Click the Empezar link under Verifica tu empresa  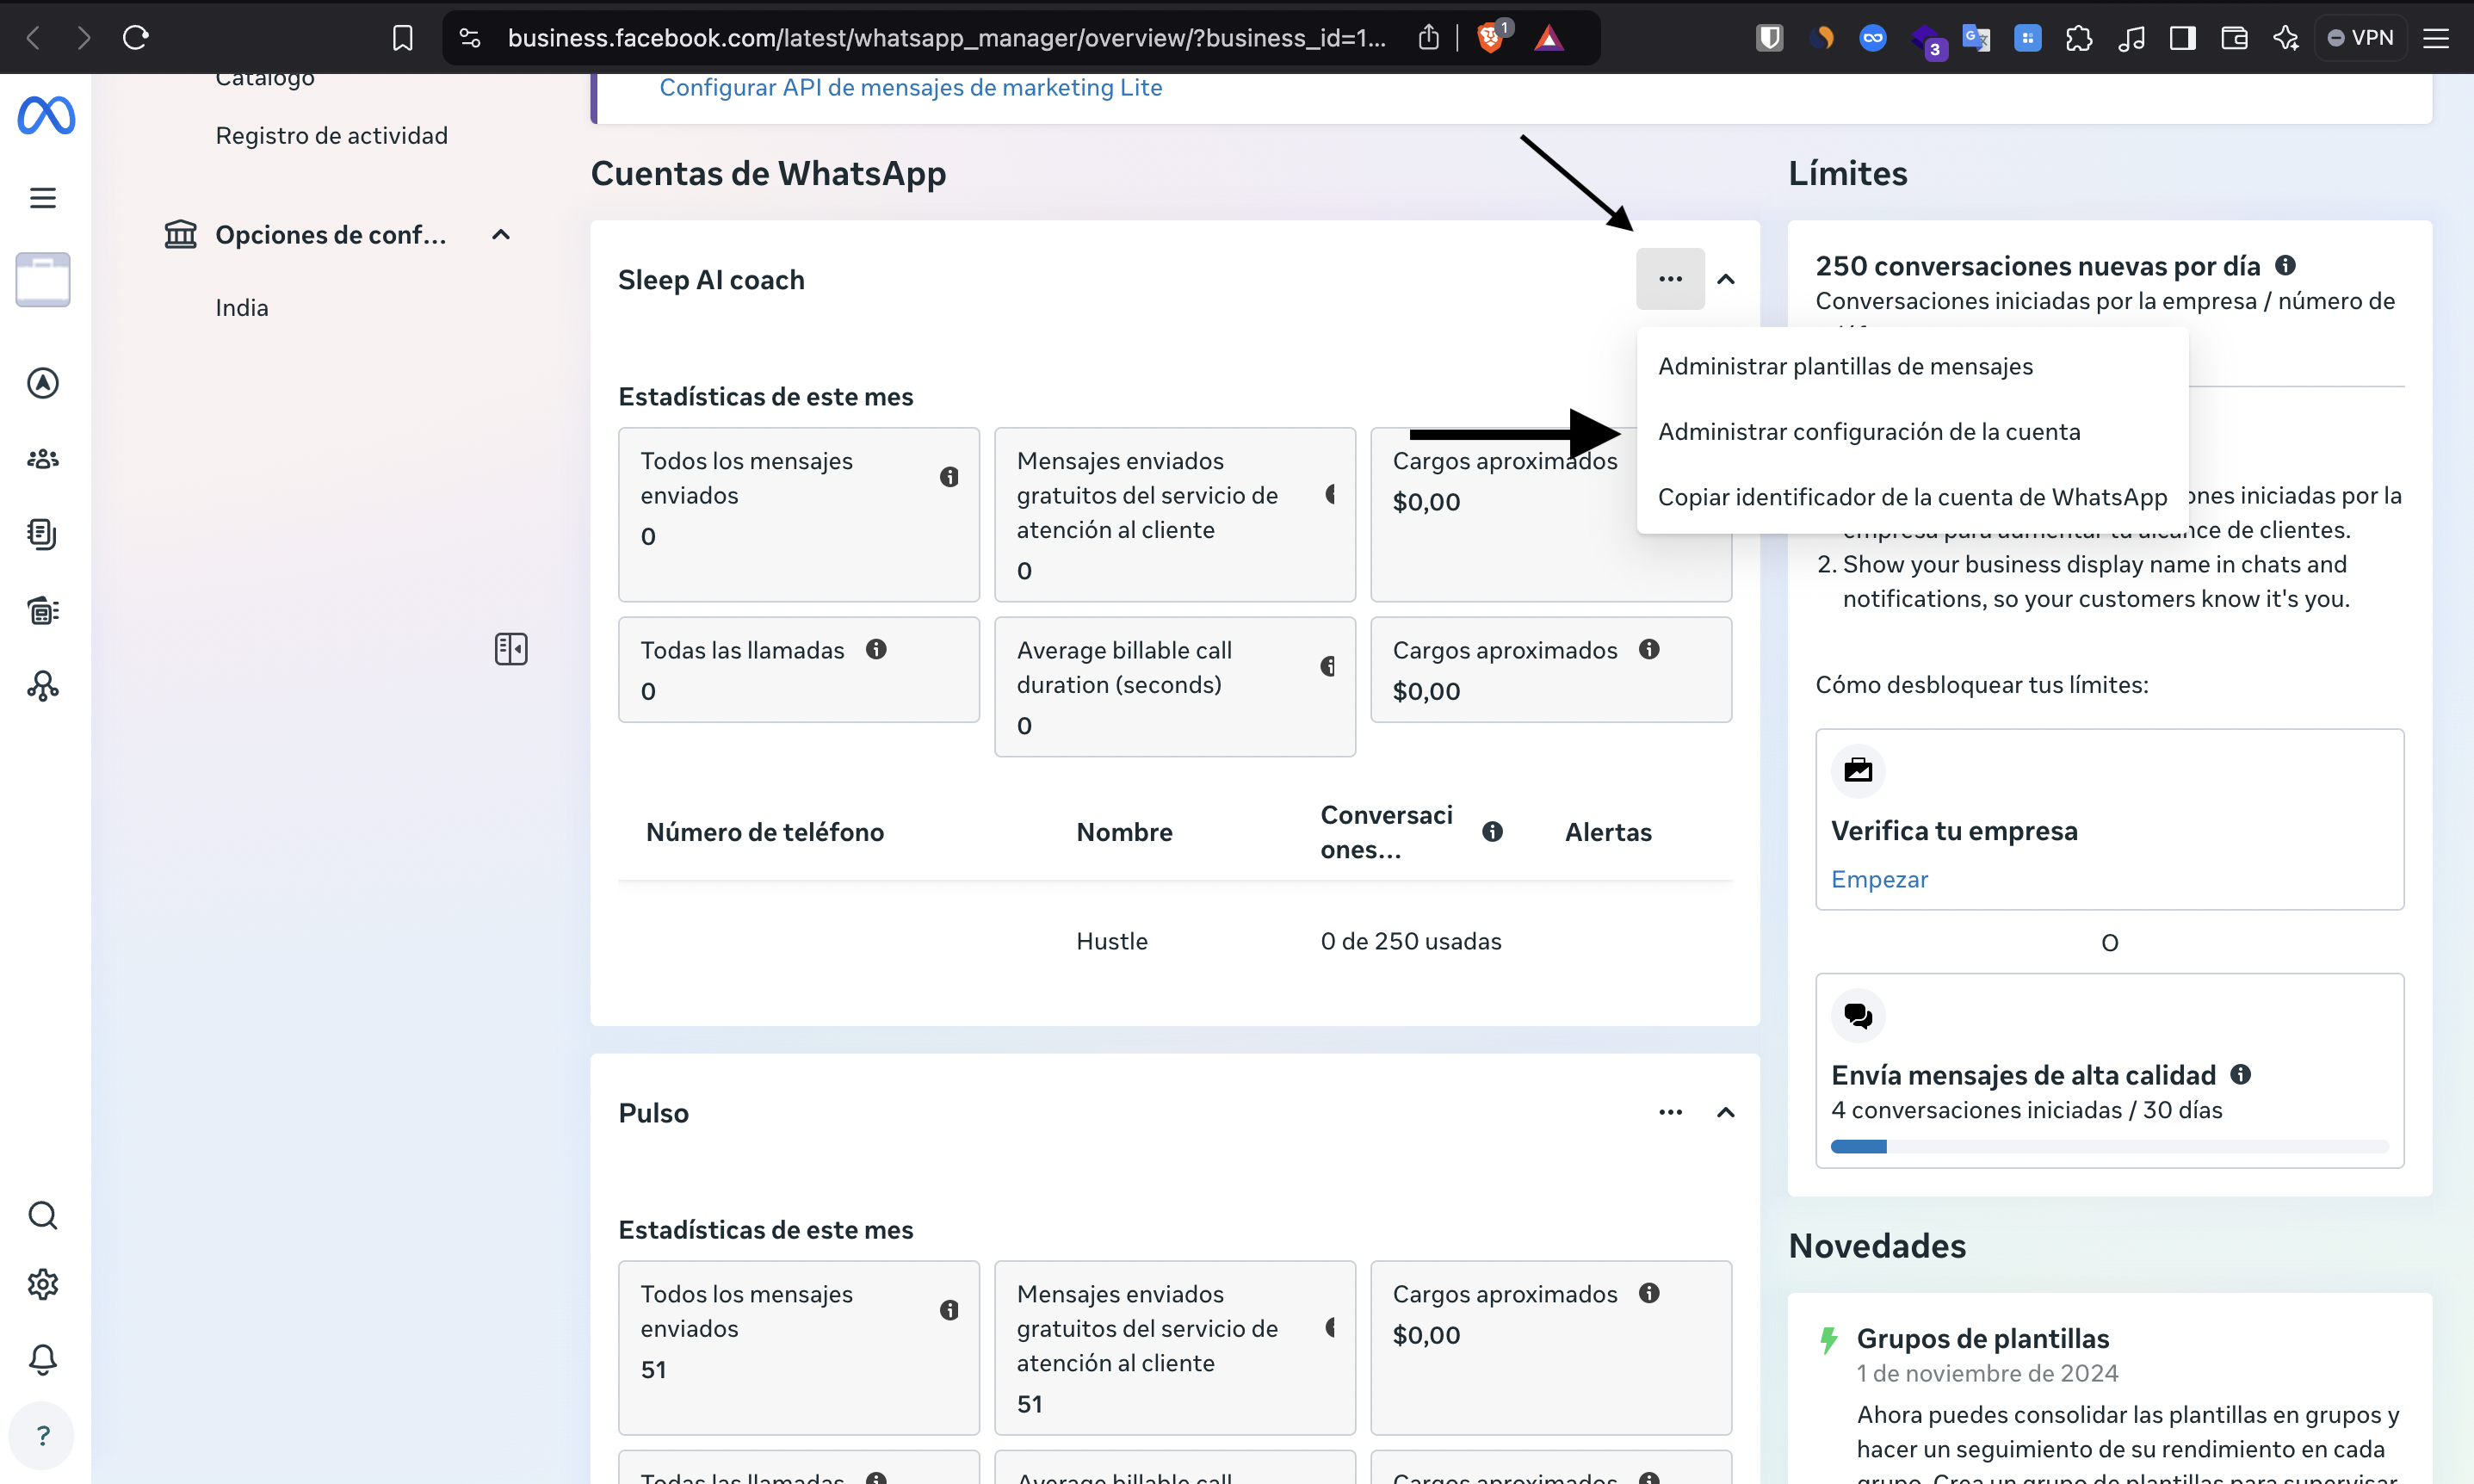click(1879, 879)
